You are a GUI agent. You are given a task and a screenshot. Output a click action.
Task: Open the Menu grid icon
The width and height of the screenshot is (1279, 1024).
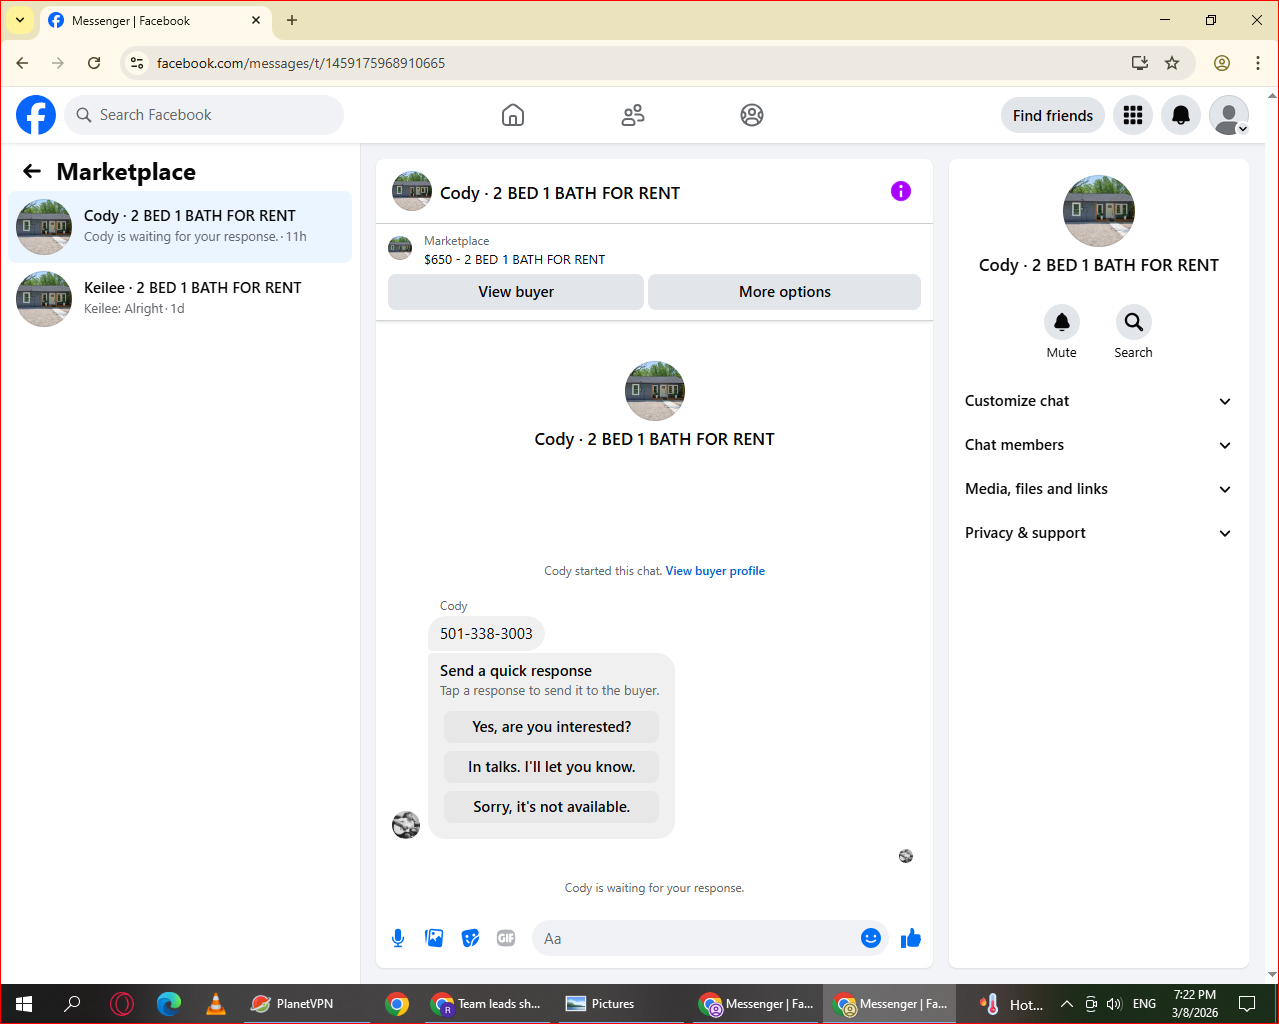[1133, 115]
